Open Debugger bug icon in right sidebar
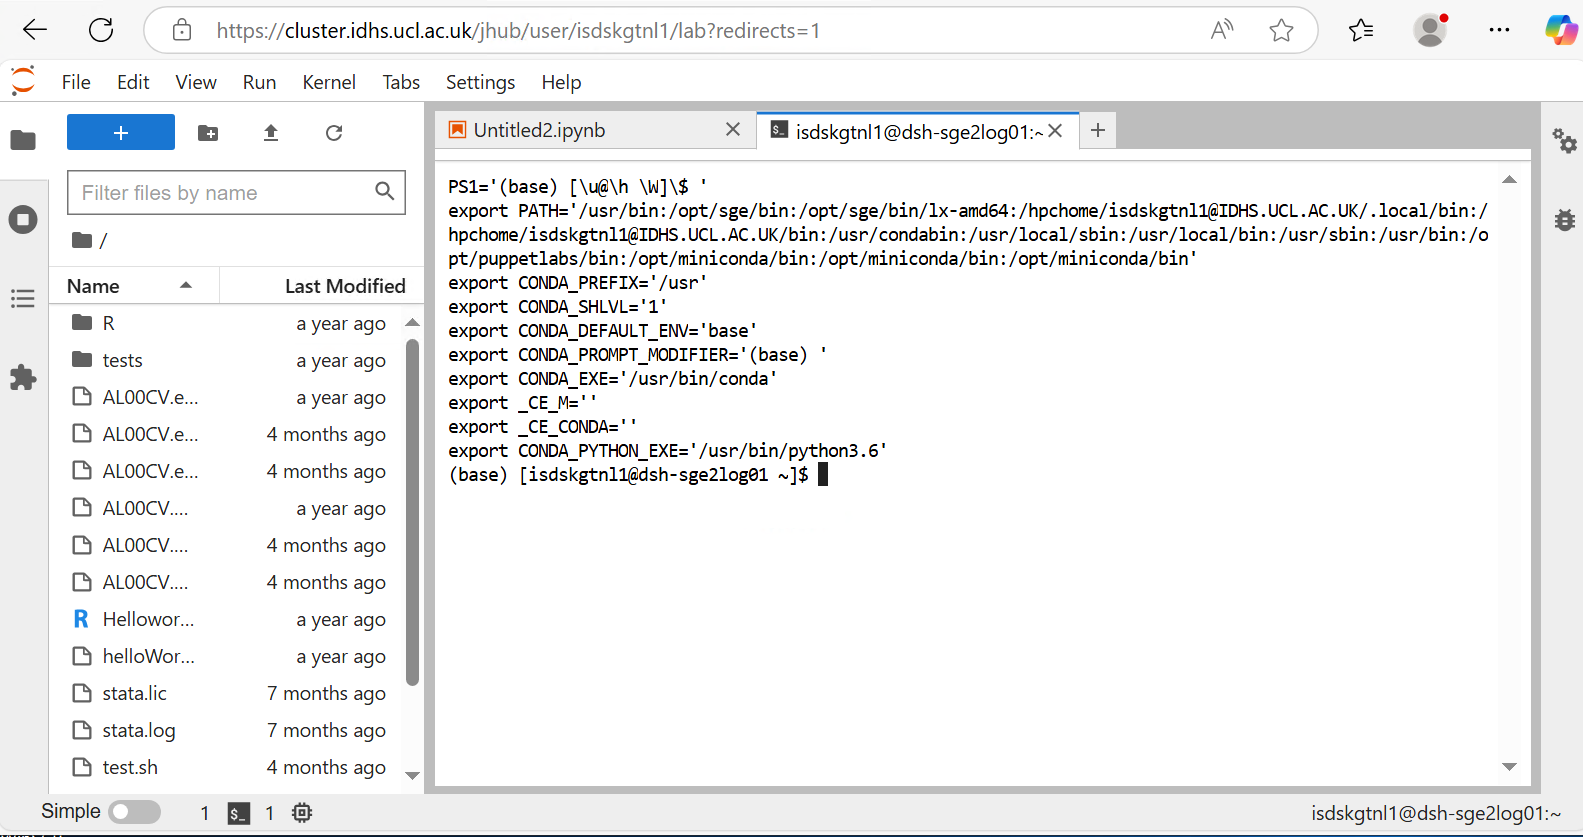The height and width of the screenshot is (837, 1583). pos(1564,220)
